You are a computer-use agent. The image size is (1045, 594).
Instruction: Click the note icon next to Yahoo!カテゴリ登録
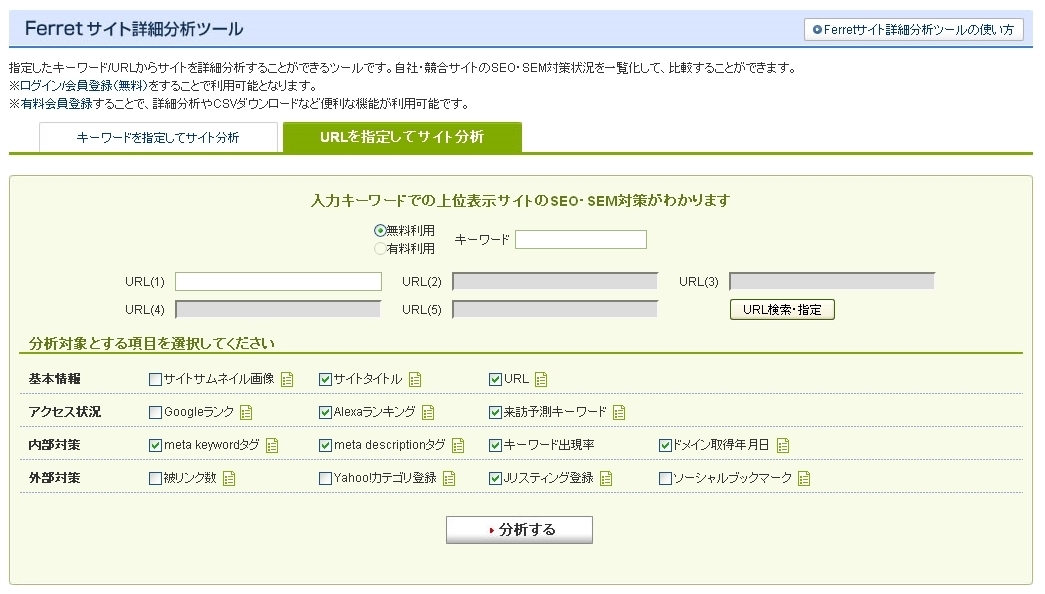pos(449,478)
